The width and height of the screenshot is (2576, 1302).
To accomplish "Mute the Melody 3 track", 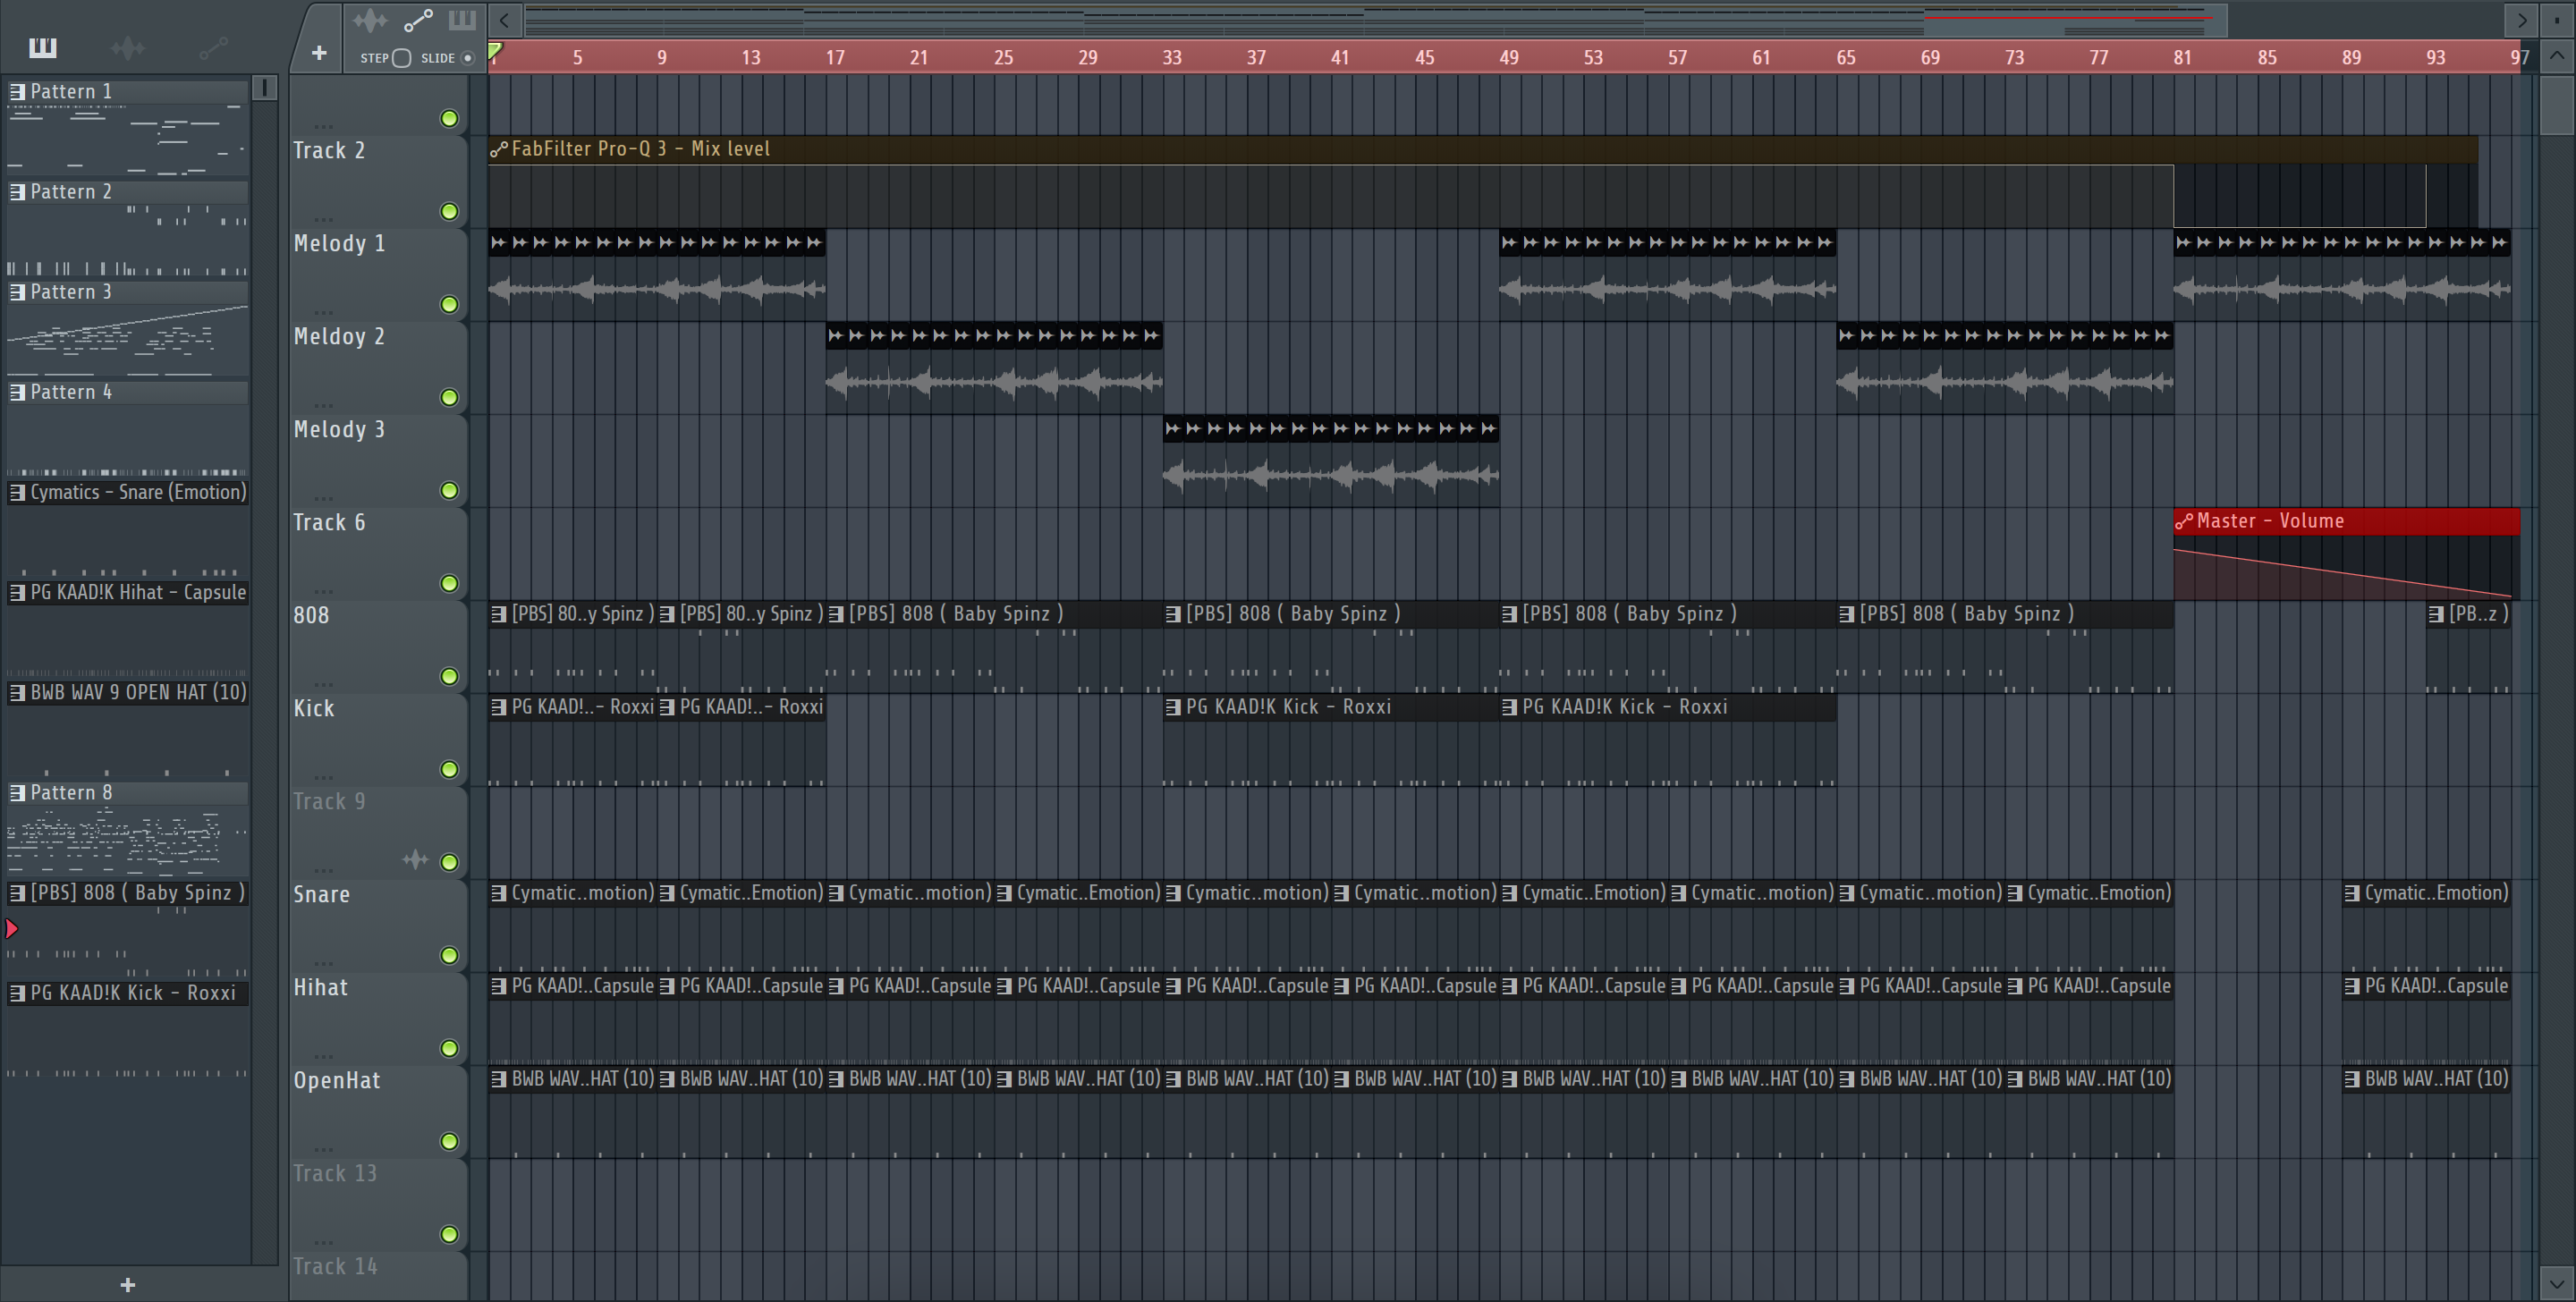I will (449, 490).
